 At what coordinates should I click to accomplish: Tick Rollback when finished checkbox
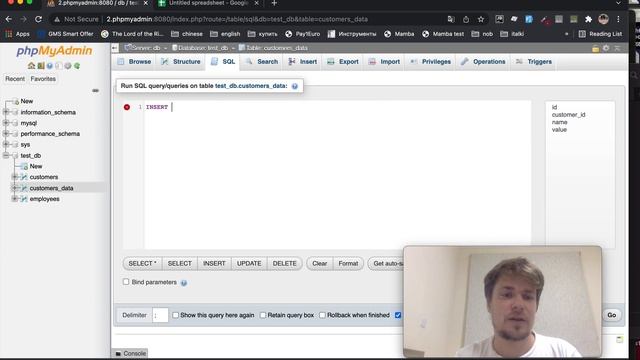pos(322,315)
